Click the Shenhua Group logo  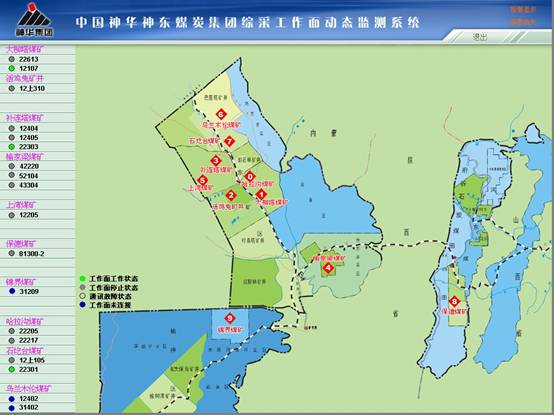click(x=34, y=19)
